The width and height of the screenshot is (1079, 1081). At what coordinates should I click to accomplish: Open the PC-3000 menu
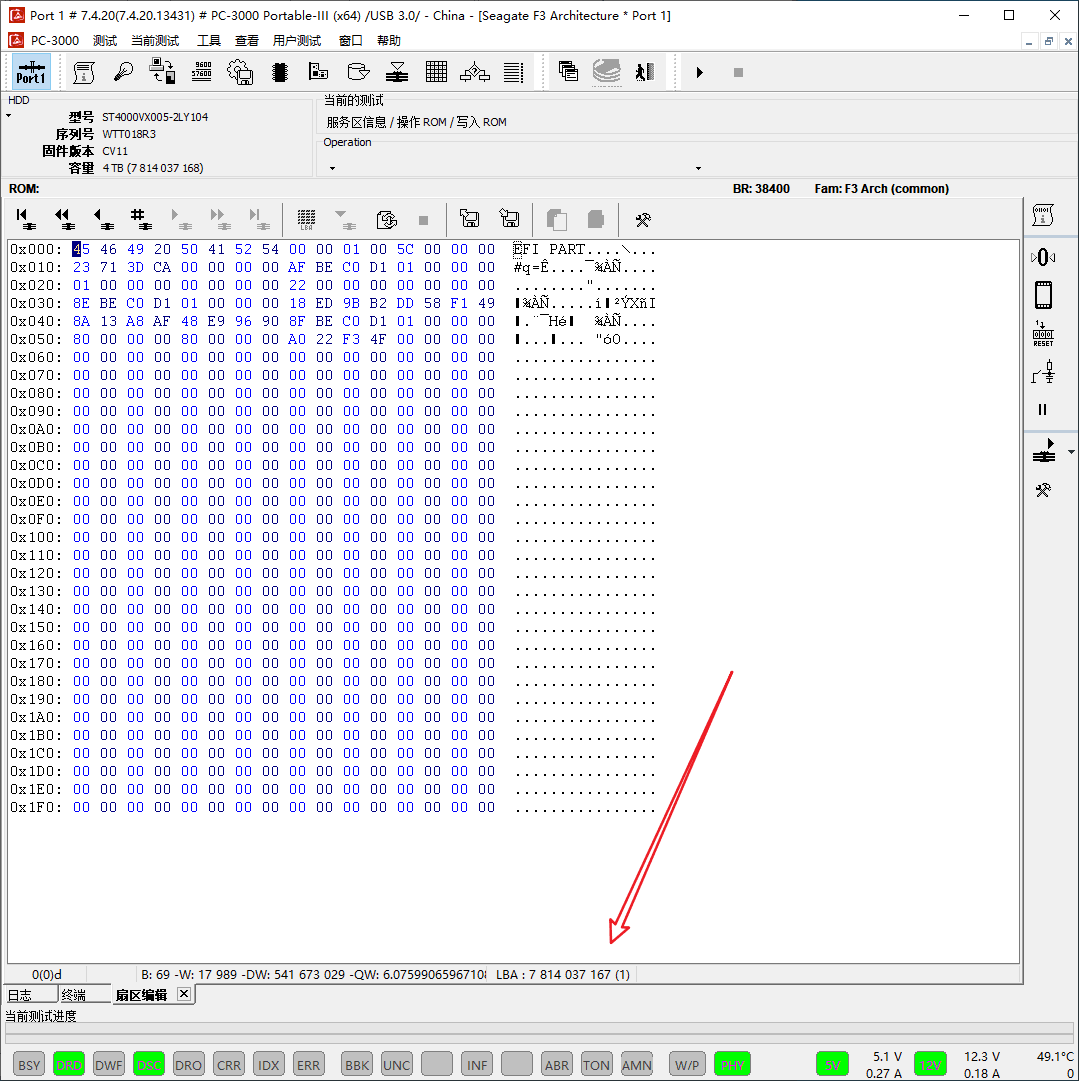coord(54,41)
